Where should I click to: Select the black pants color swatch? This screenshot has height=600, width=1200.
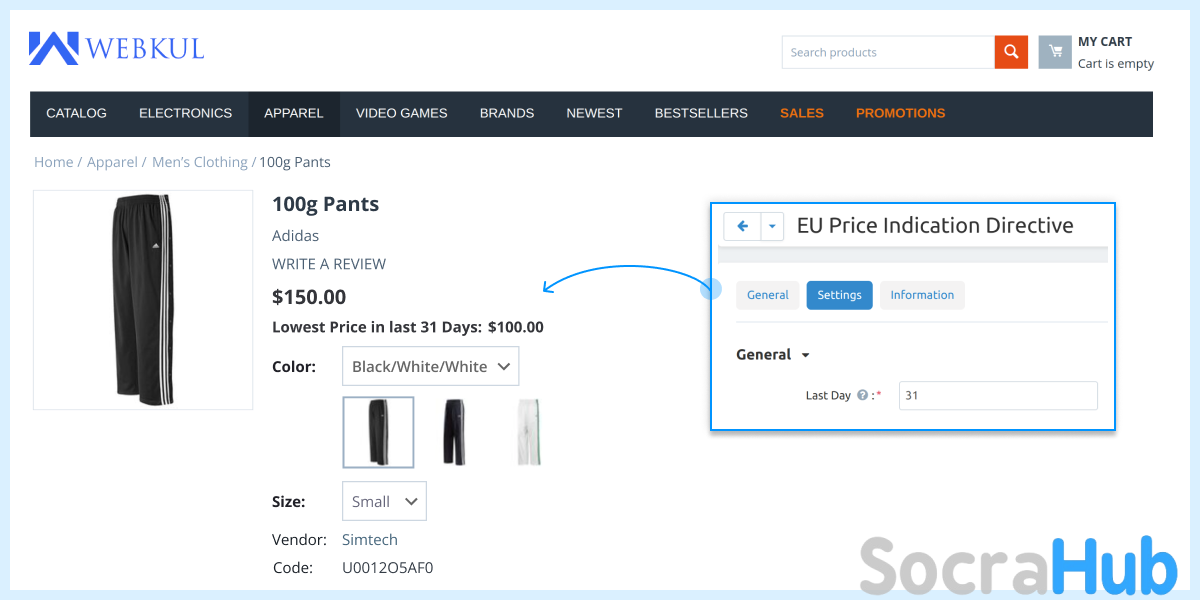454,432
